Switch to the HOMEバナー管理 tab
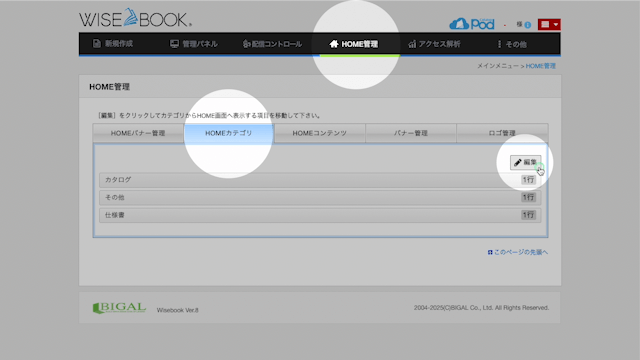 click(x=138, y=133)
